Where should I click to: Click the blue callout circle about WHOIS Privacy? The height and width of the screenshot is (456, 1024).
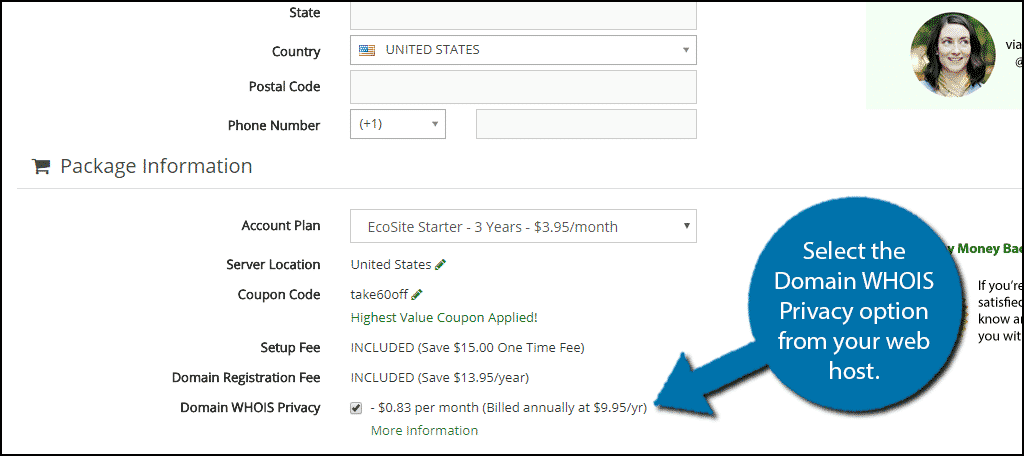(x=853, y=312)
